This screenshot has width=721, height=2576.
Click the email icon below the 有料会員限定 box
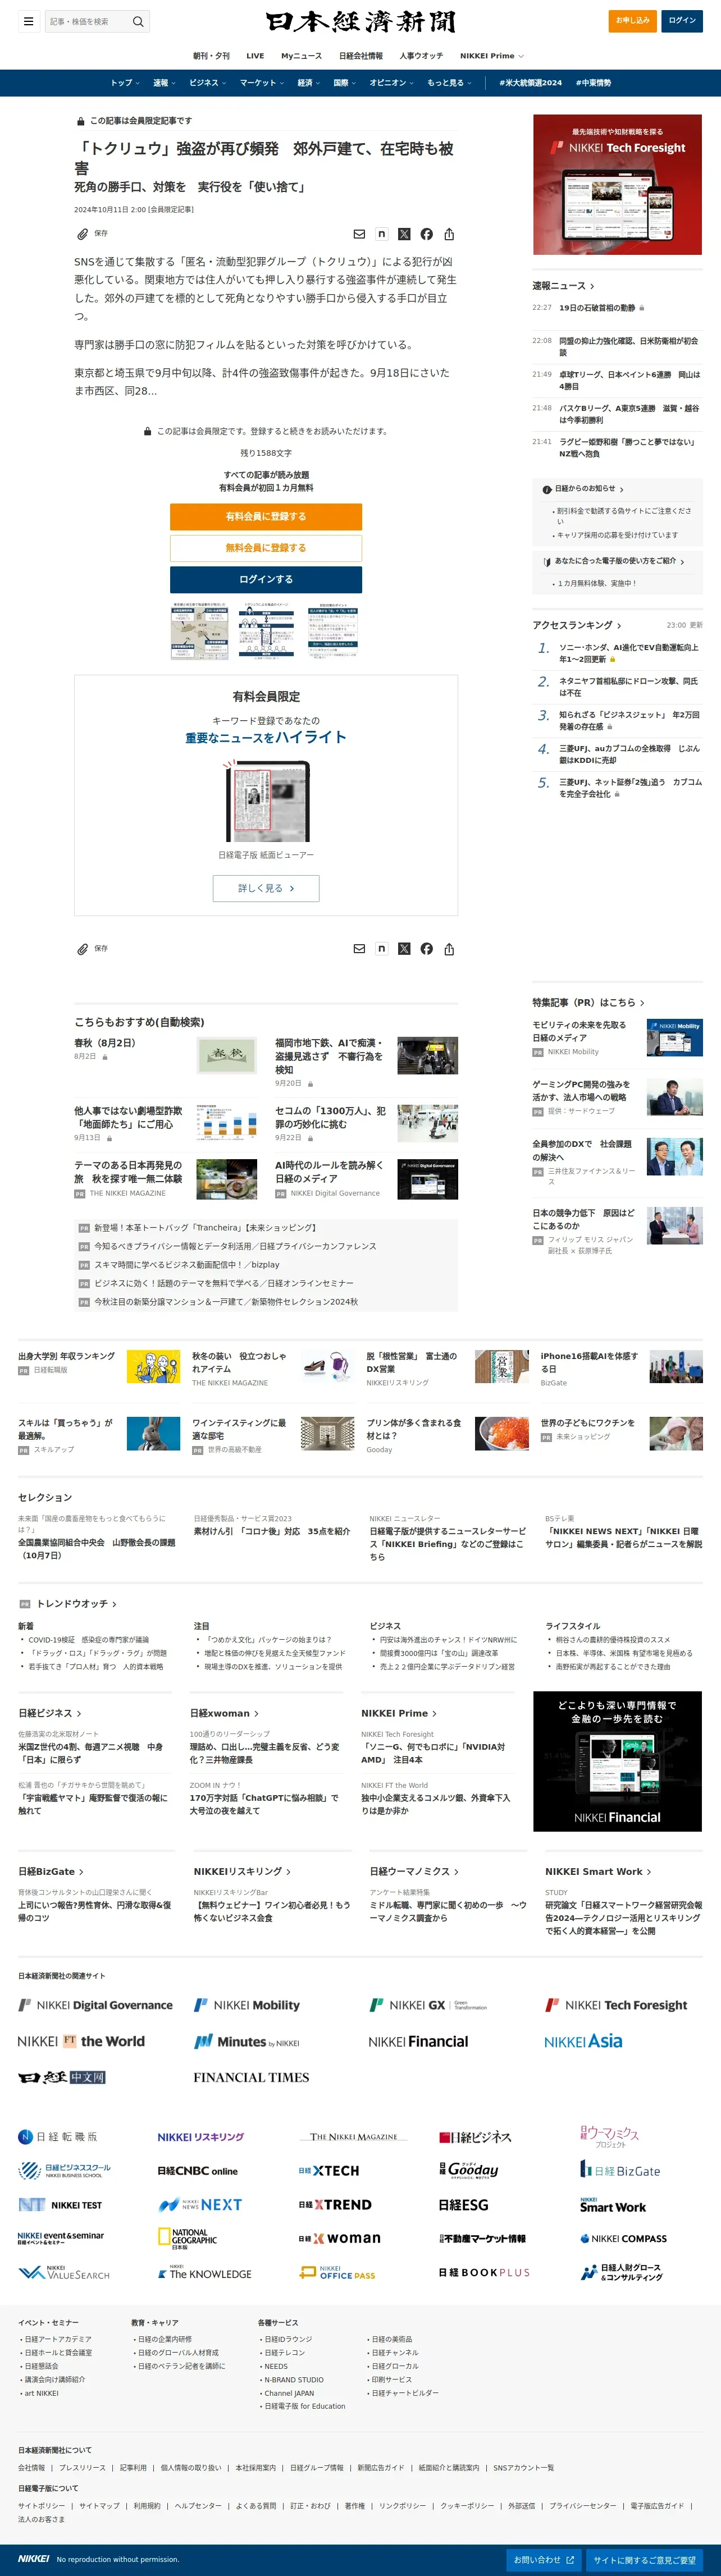(359, 949)
